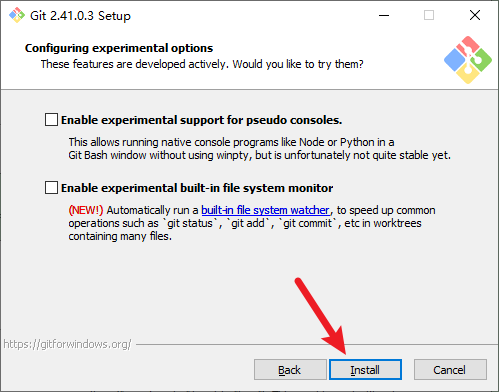The height and width of the screenshot is (392, 499).
Task: Click the 'Enable experimental support for pseudo consoles' label
Action: click(x=202, y=120)
